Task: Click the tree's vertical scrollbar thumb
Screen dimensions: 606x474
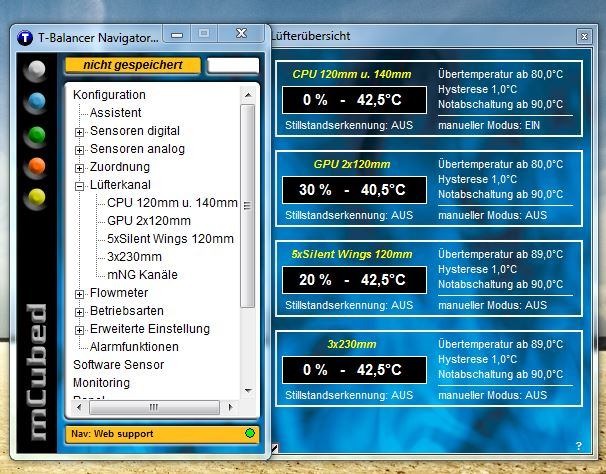Action: (x=247, y=206)
